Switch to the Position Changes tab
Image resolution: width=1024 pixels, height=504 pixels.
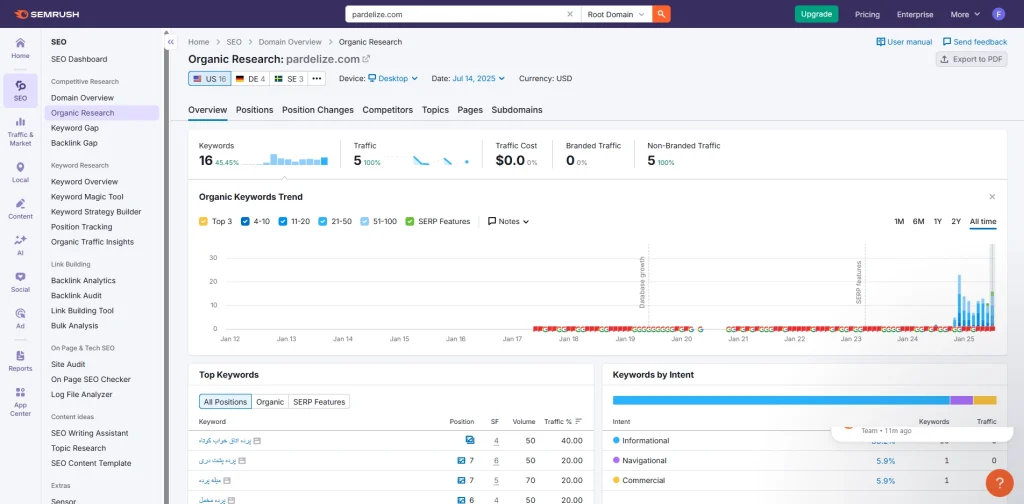[317, 110]
